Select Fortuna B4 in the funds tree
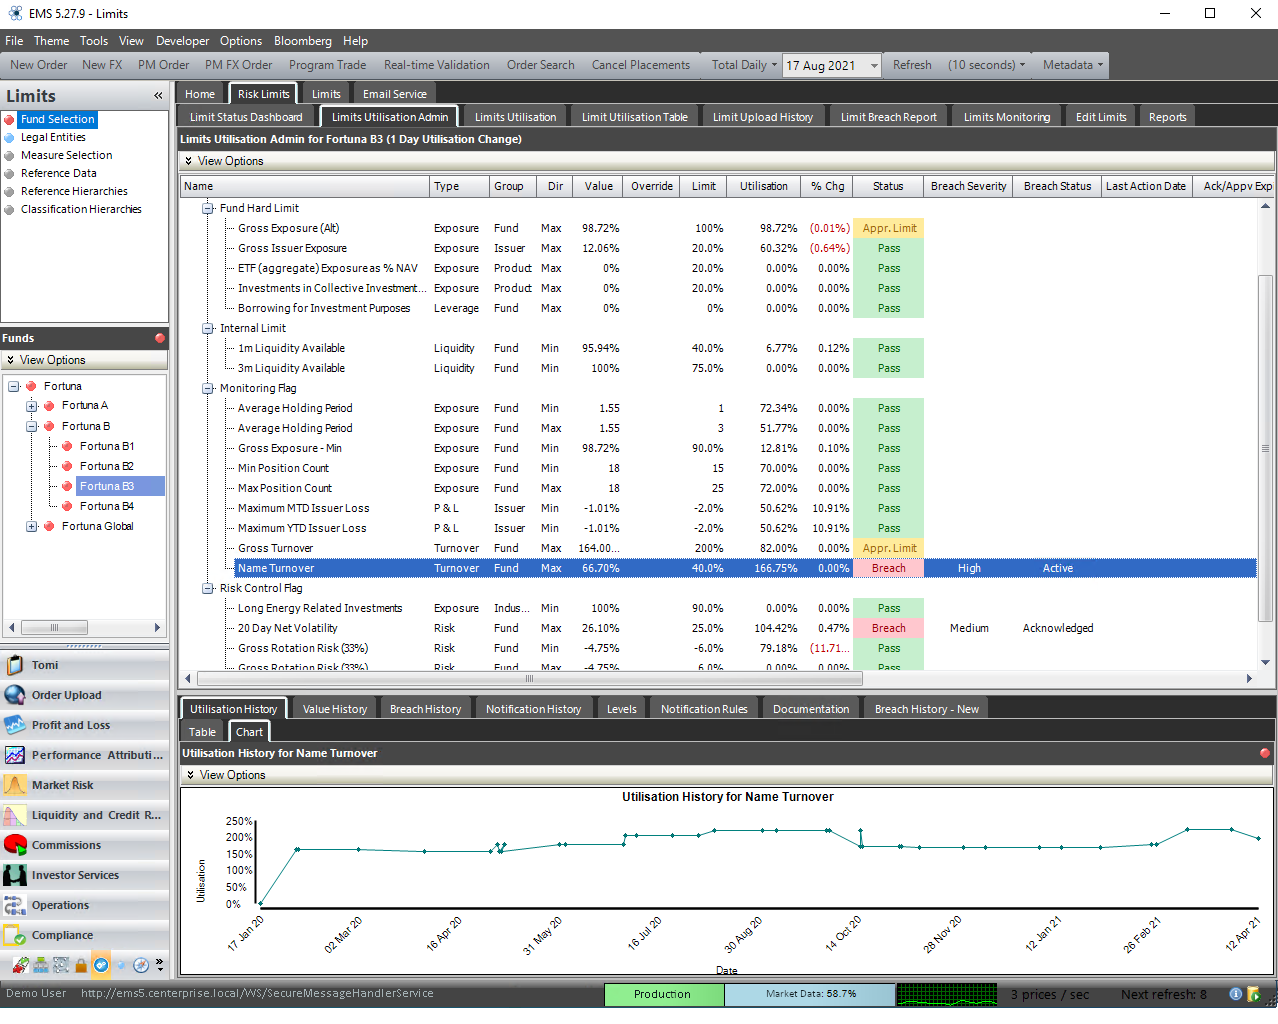Image resolution: width=1278 pixels, height=1024 pixels. click(106, 506)
